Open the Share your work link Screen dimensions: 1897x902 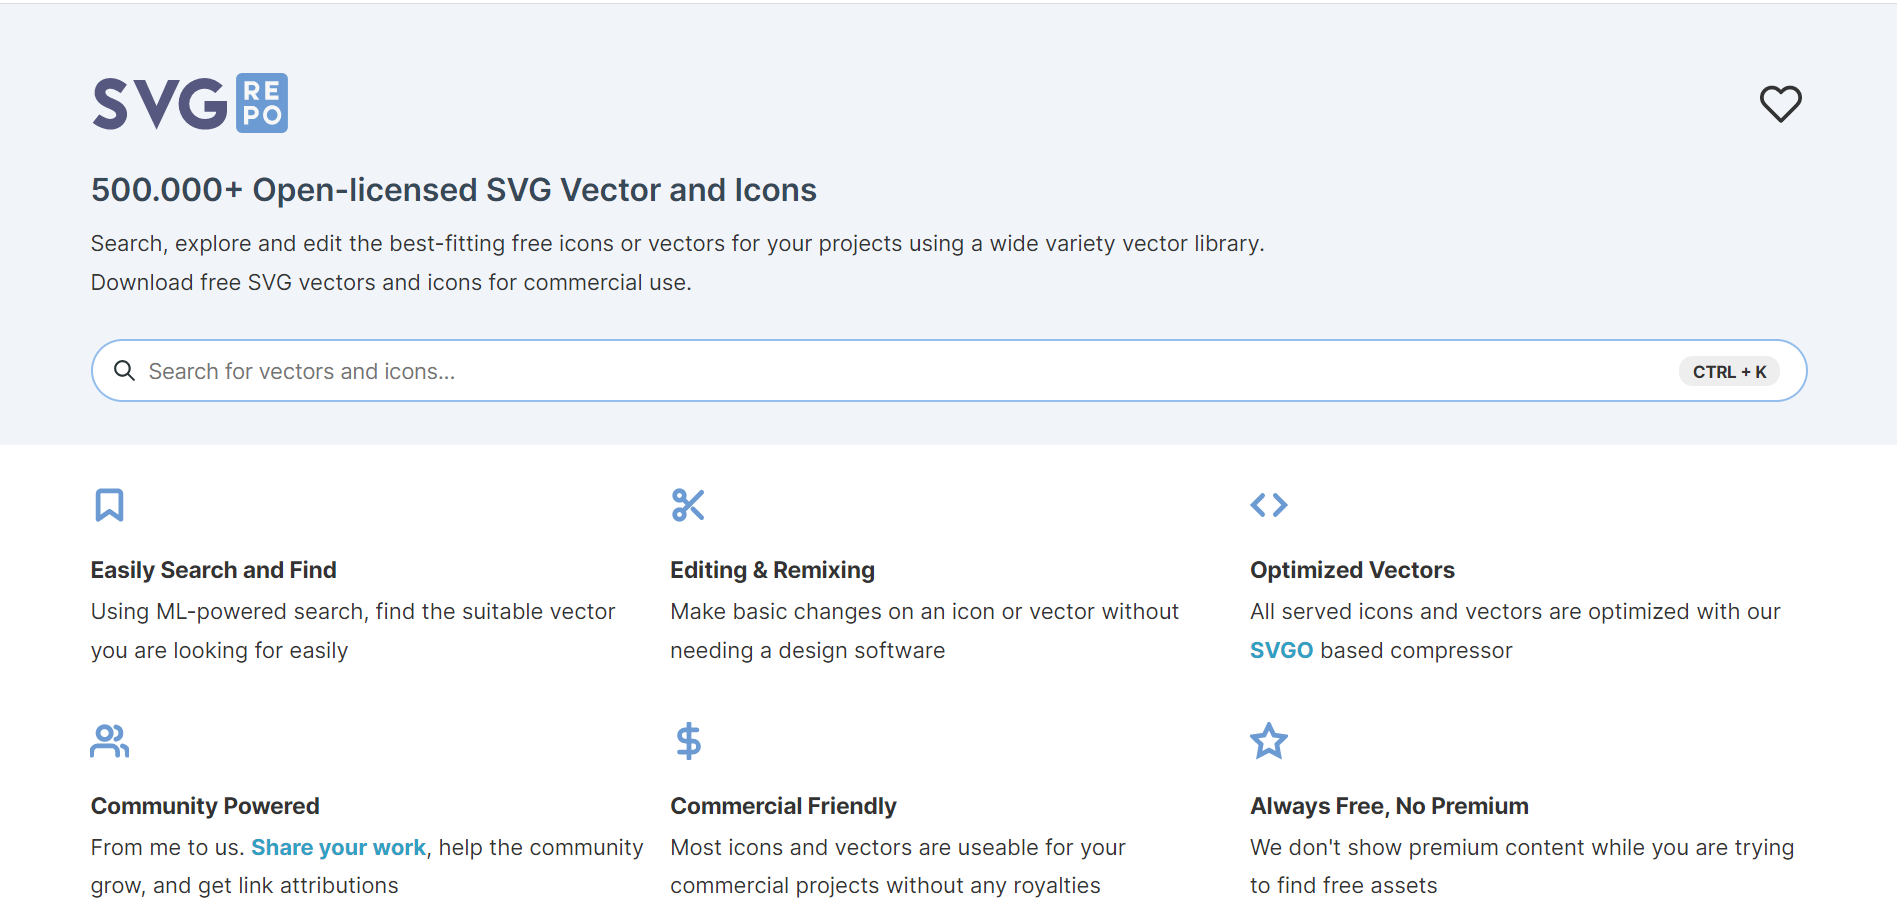tap(338, 847)
